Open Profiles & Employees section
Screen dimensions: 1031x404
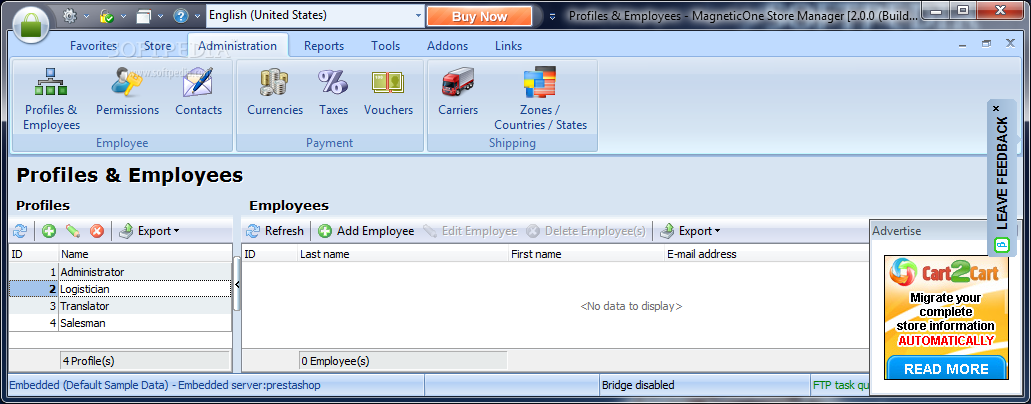pyautogui.click(x=51, y=99)
